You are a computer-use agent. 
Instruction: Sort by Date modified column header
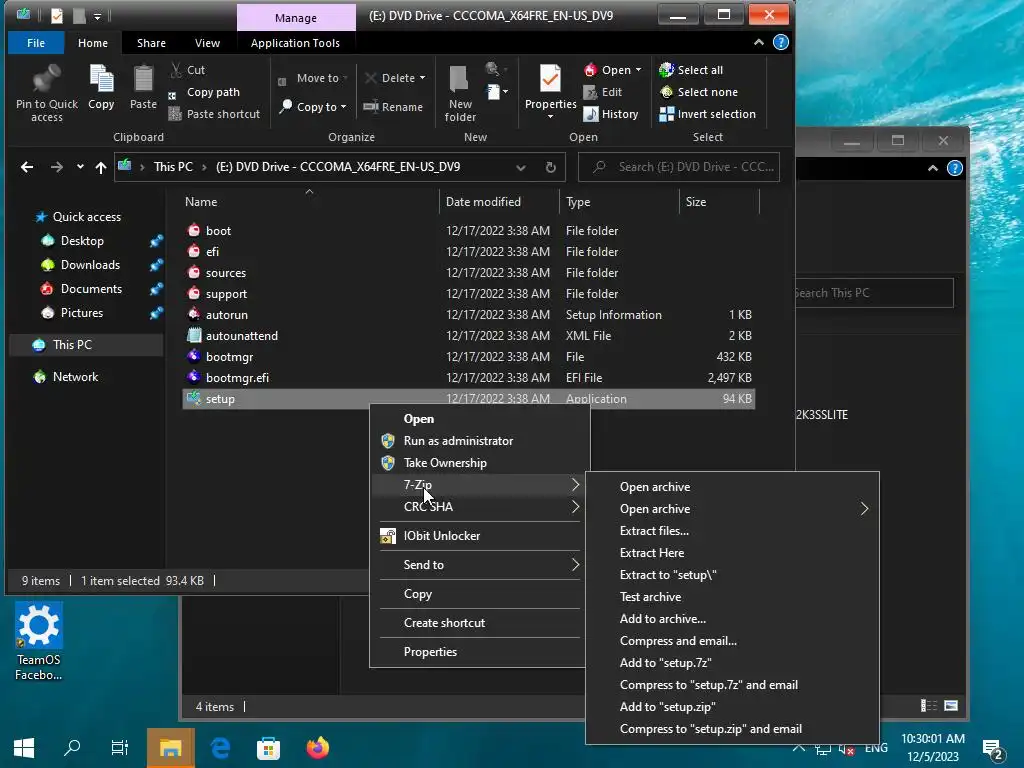499,202
